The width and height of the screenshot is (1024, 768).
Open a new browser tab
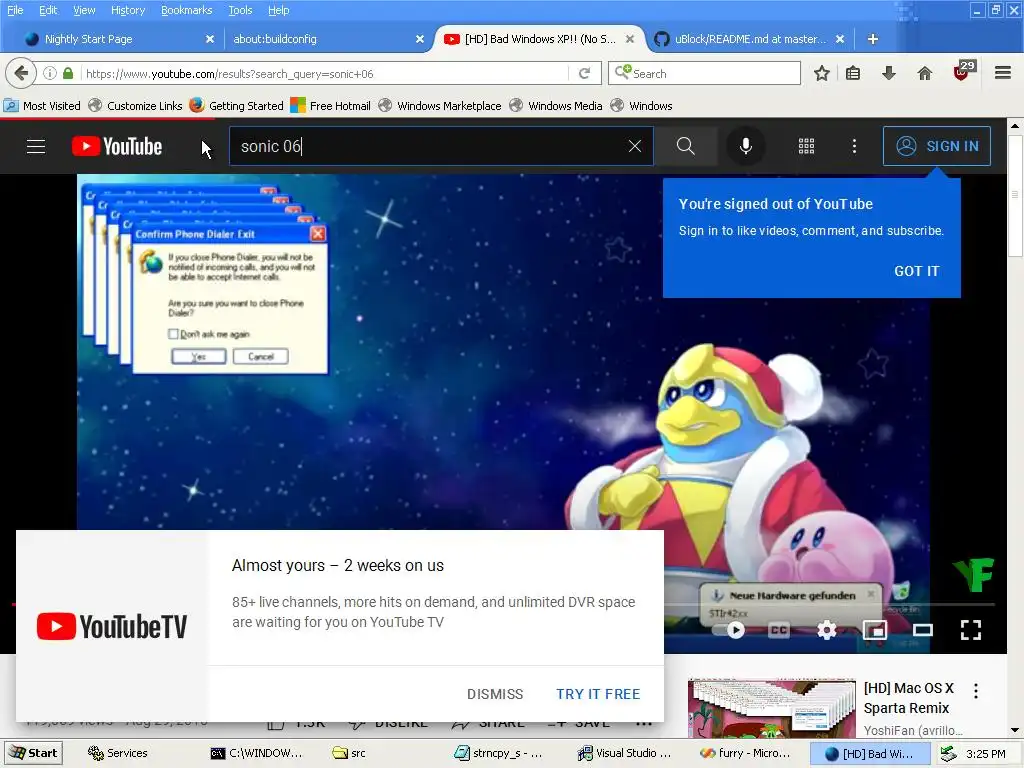(x=872, y=39)
